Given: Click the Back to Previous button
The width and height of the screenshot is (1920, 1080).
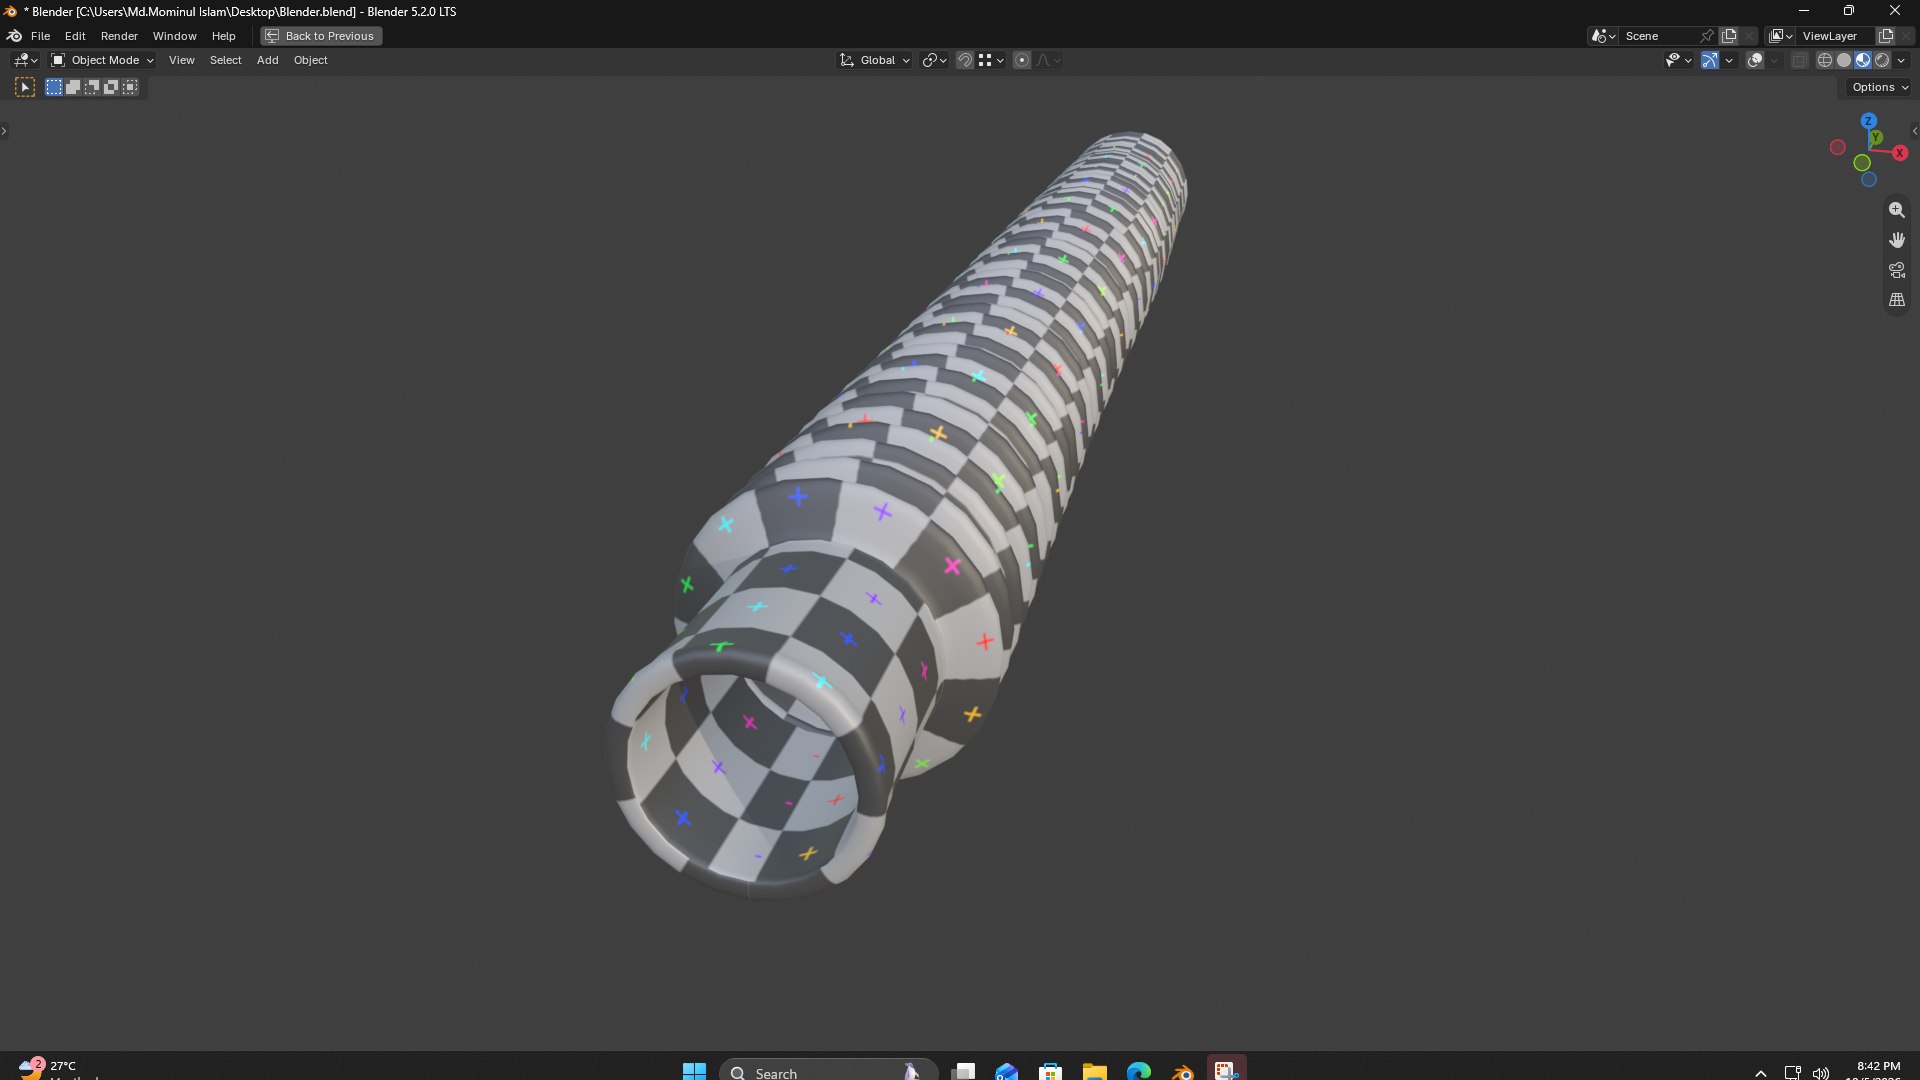Looking at the screenshot, I should [321, 36].
